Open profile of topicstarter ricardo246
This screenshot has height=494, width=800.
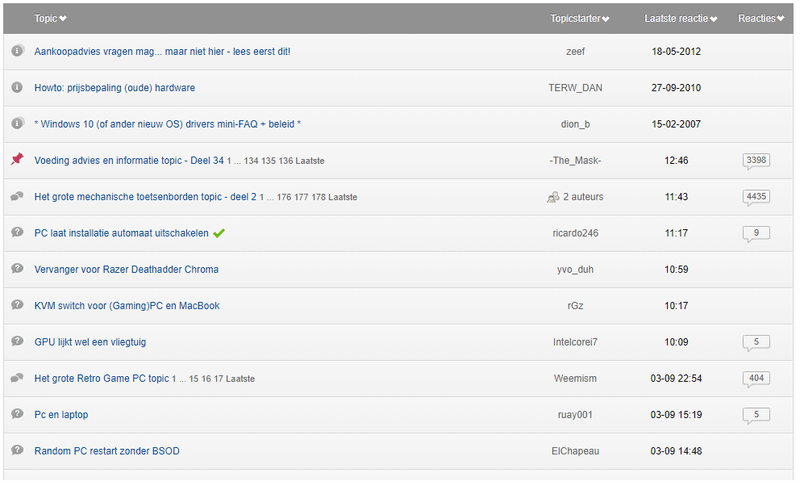coord(575,233)
